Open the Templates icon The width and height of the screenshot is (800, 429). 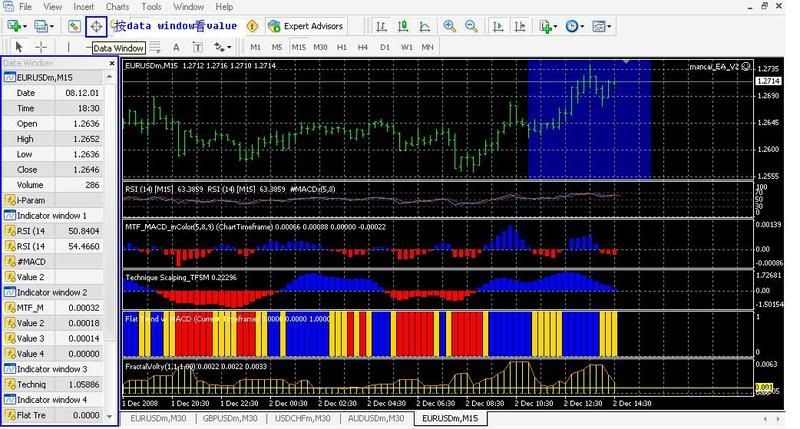598,26
